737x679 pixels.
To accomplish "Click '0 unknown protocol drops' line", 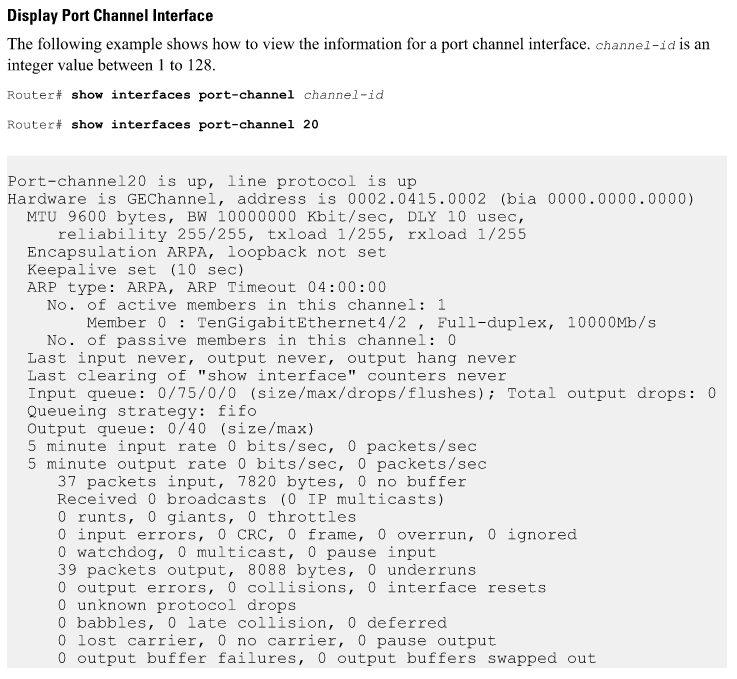I will click(x=177, y=606).
